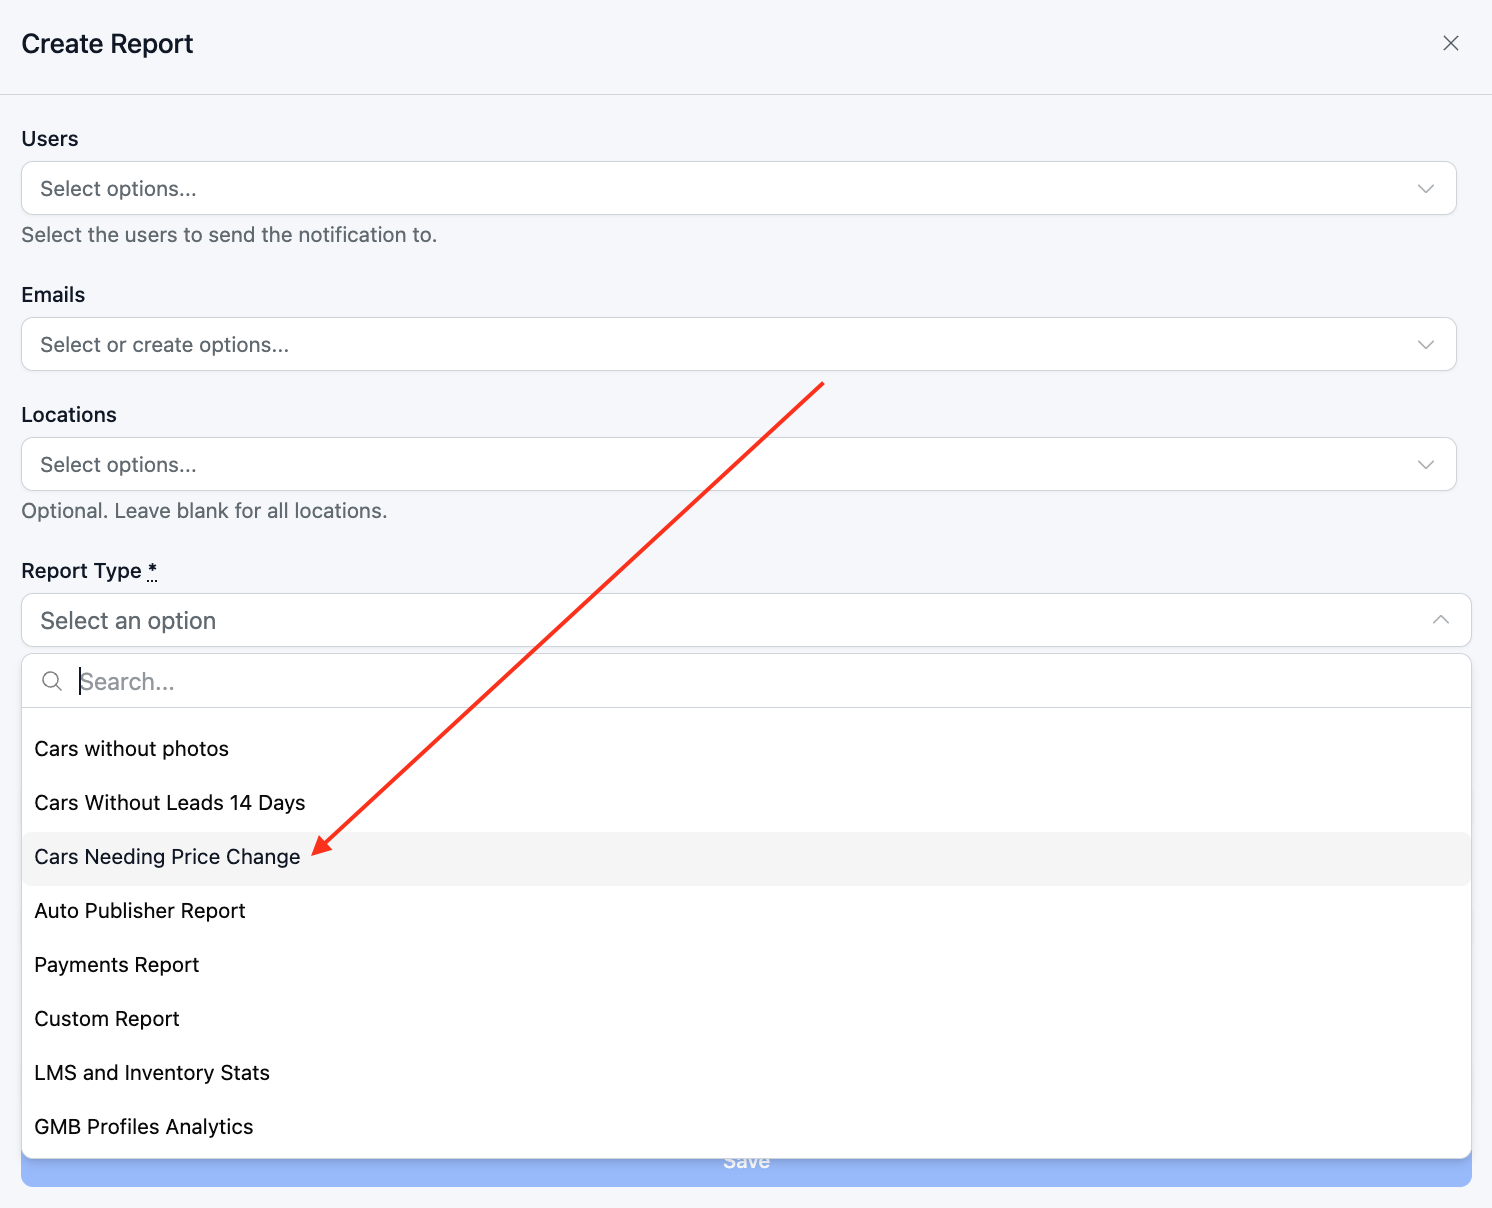The height and width of the screenshot is (1208, 1492).
Task: Choose GMB Profiles Analytics option
Action: tap(746, 1127)
